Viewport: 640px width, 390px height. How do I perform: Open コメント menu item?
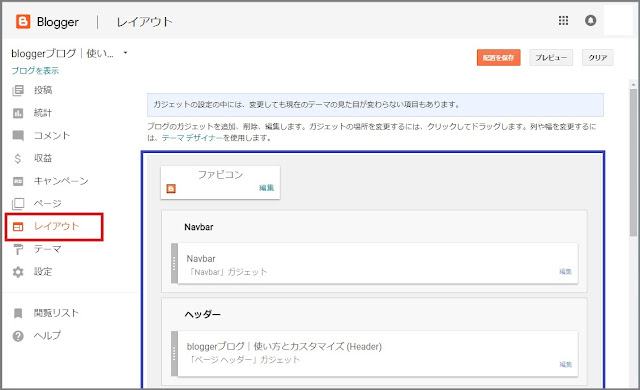pyautogui.click(x=52, y=136)
